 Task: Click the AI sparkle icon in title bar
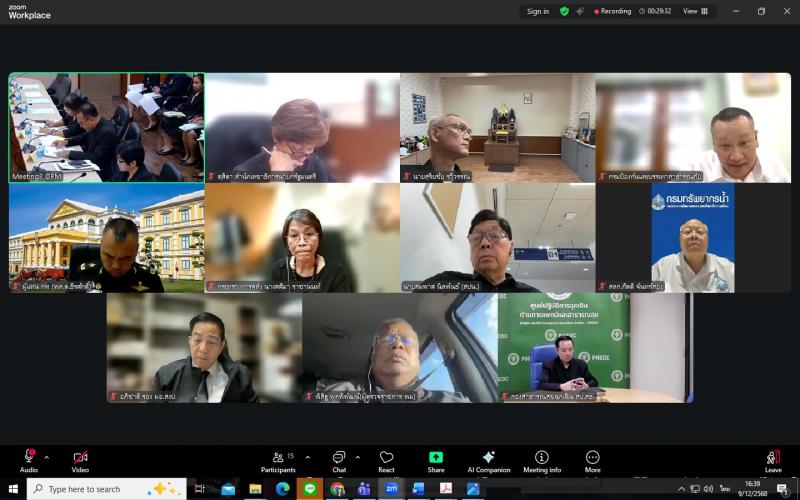pyautogui.click(x=580, y=11)
